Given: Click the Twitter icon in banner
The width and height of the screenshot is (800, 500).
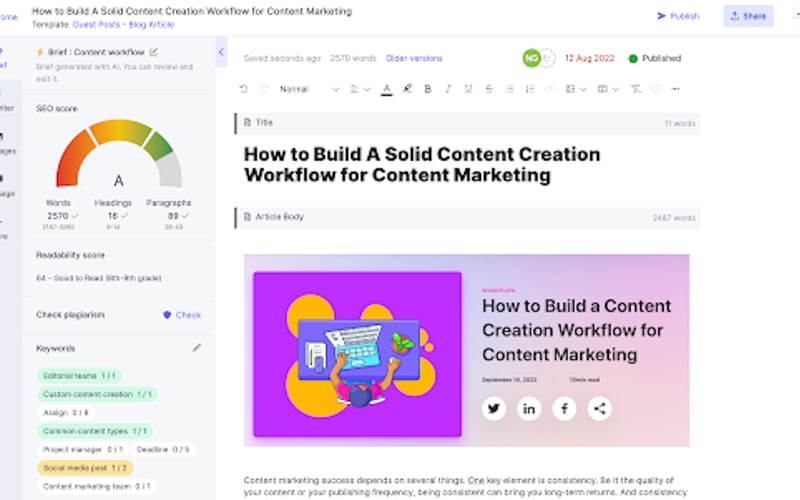Looking at the screenshot, I should coord(493,409).
